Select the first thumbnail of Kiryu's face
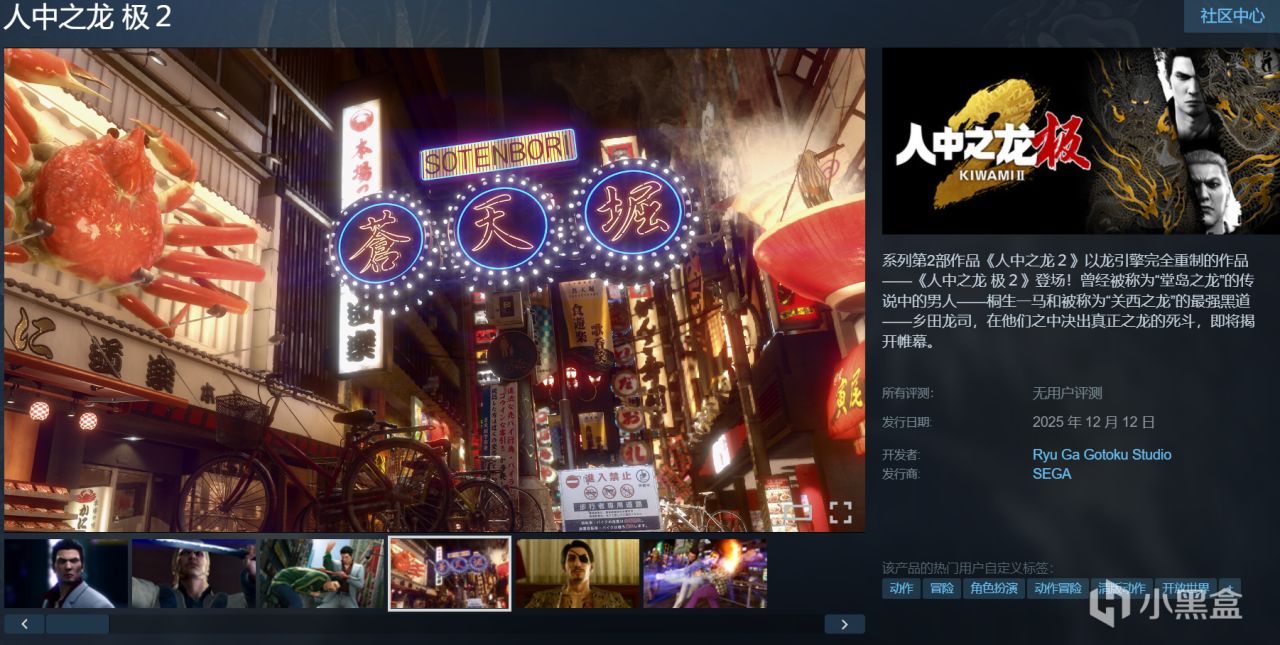 [66, 574]
